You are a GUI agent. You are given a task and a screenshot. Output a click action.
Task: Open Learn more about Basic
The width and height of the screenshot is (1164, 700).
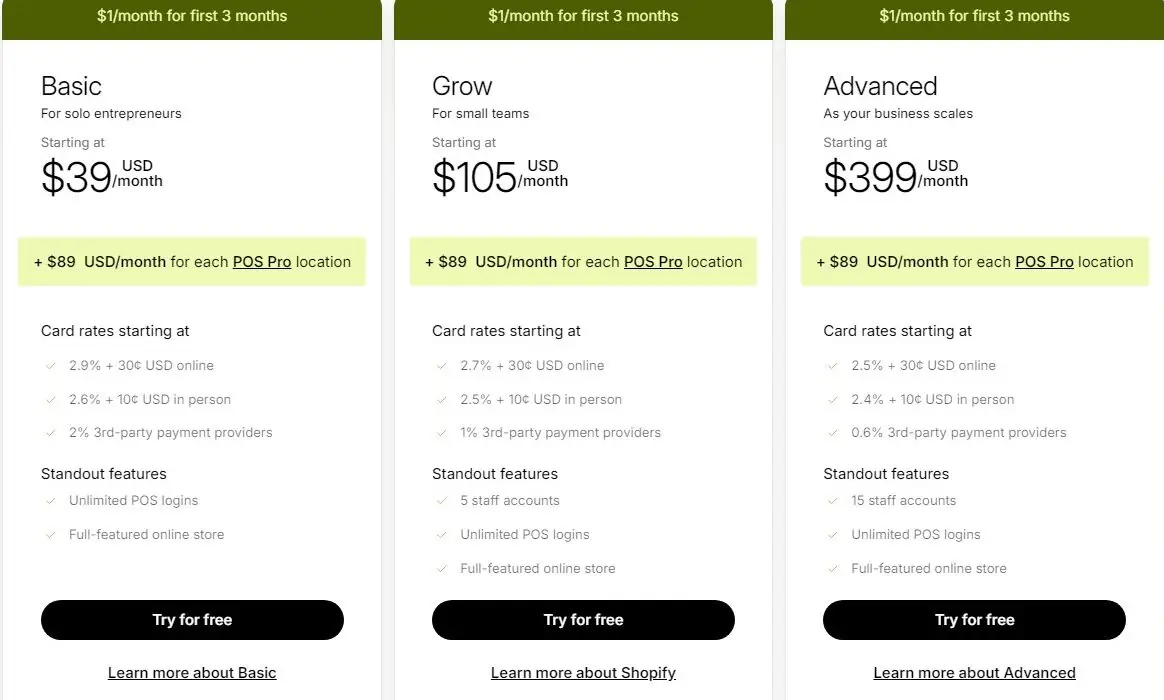coord(192,672)
